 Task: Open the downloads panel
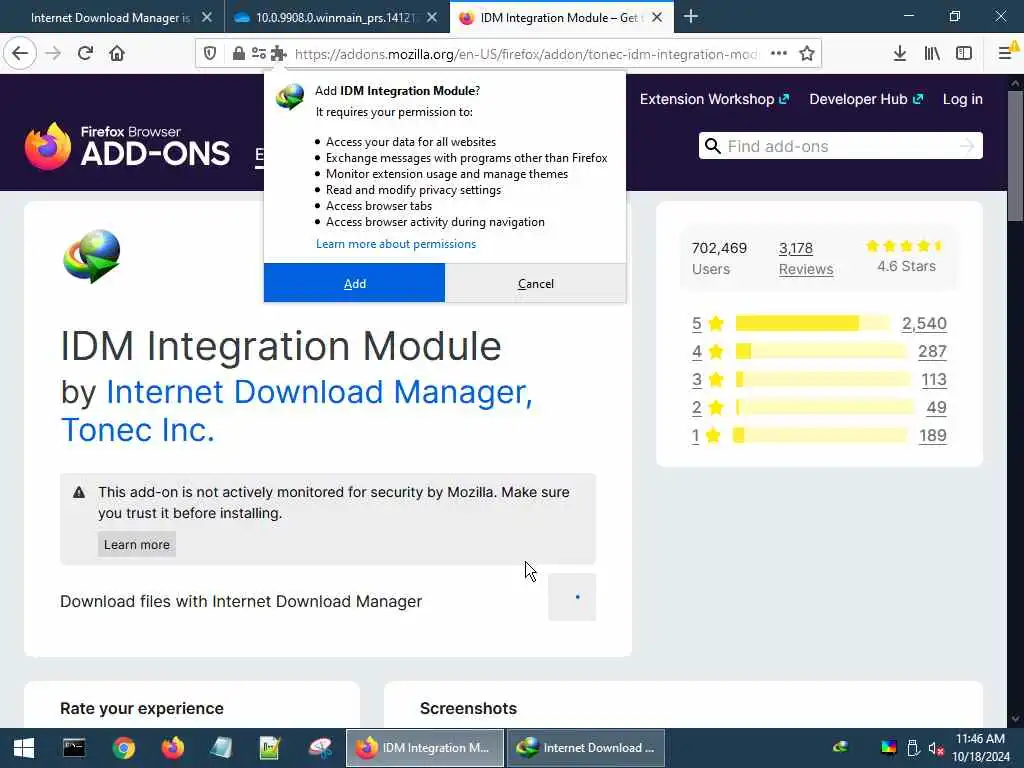(x=899, y=54)
